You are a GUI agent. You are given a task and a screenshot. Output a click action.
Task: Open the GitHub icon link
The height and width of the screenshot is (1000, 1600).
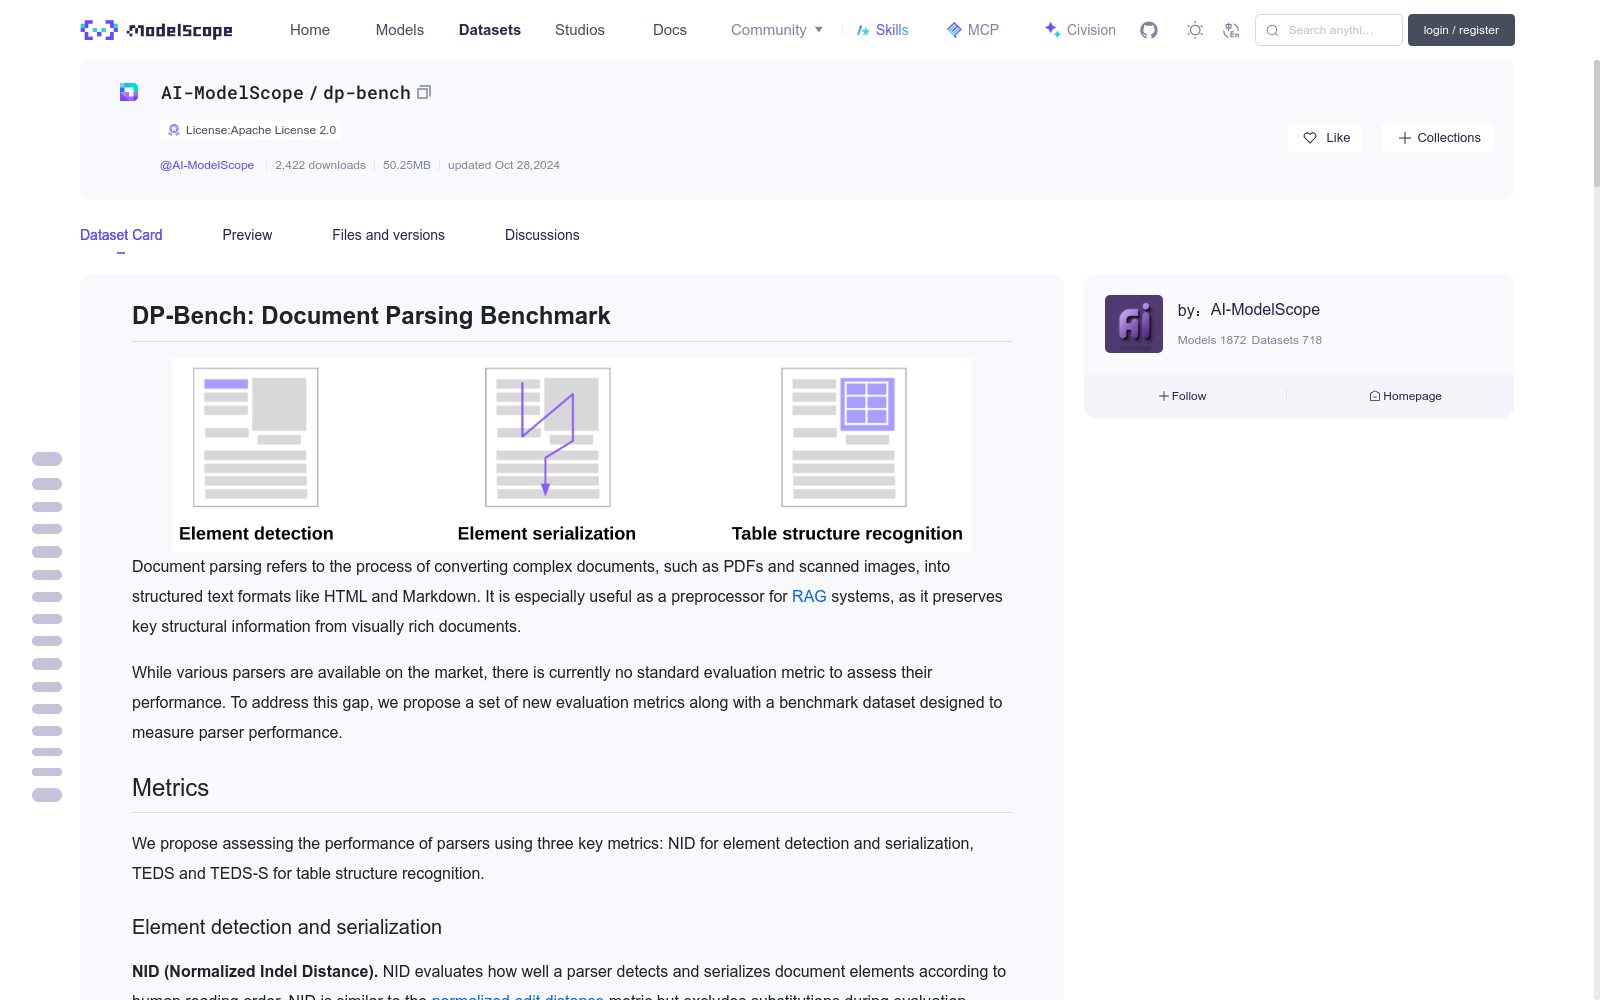1149,30
